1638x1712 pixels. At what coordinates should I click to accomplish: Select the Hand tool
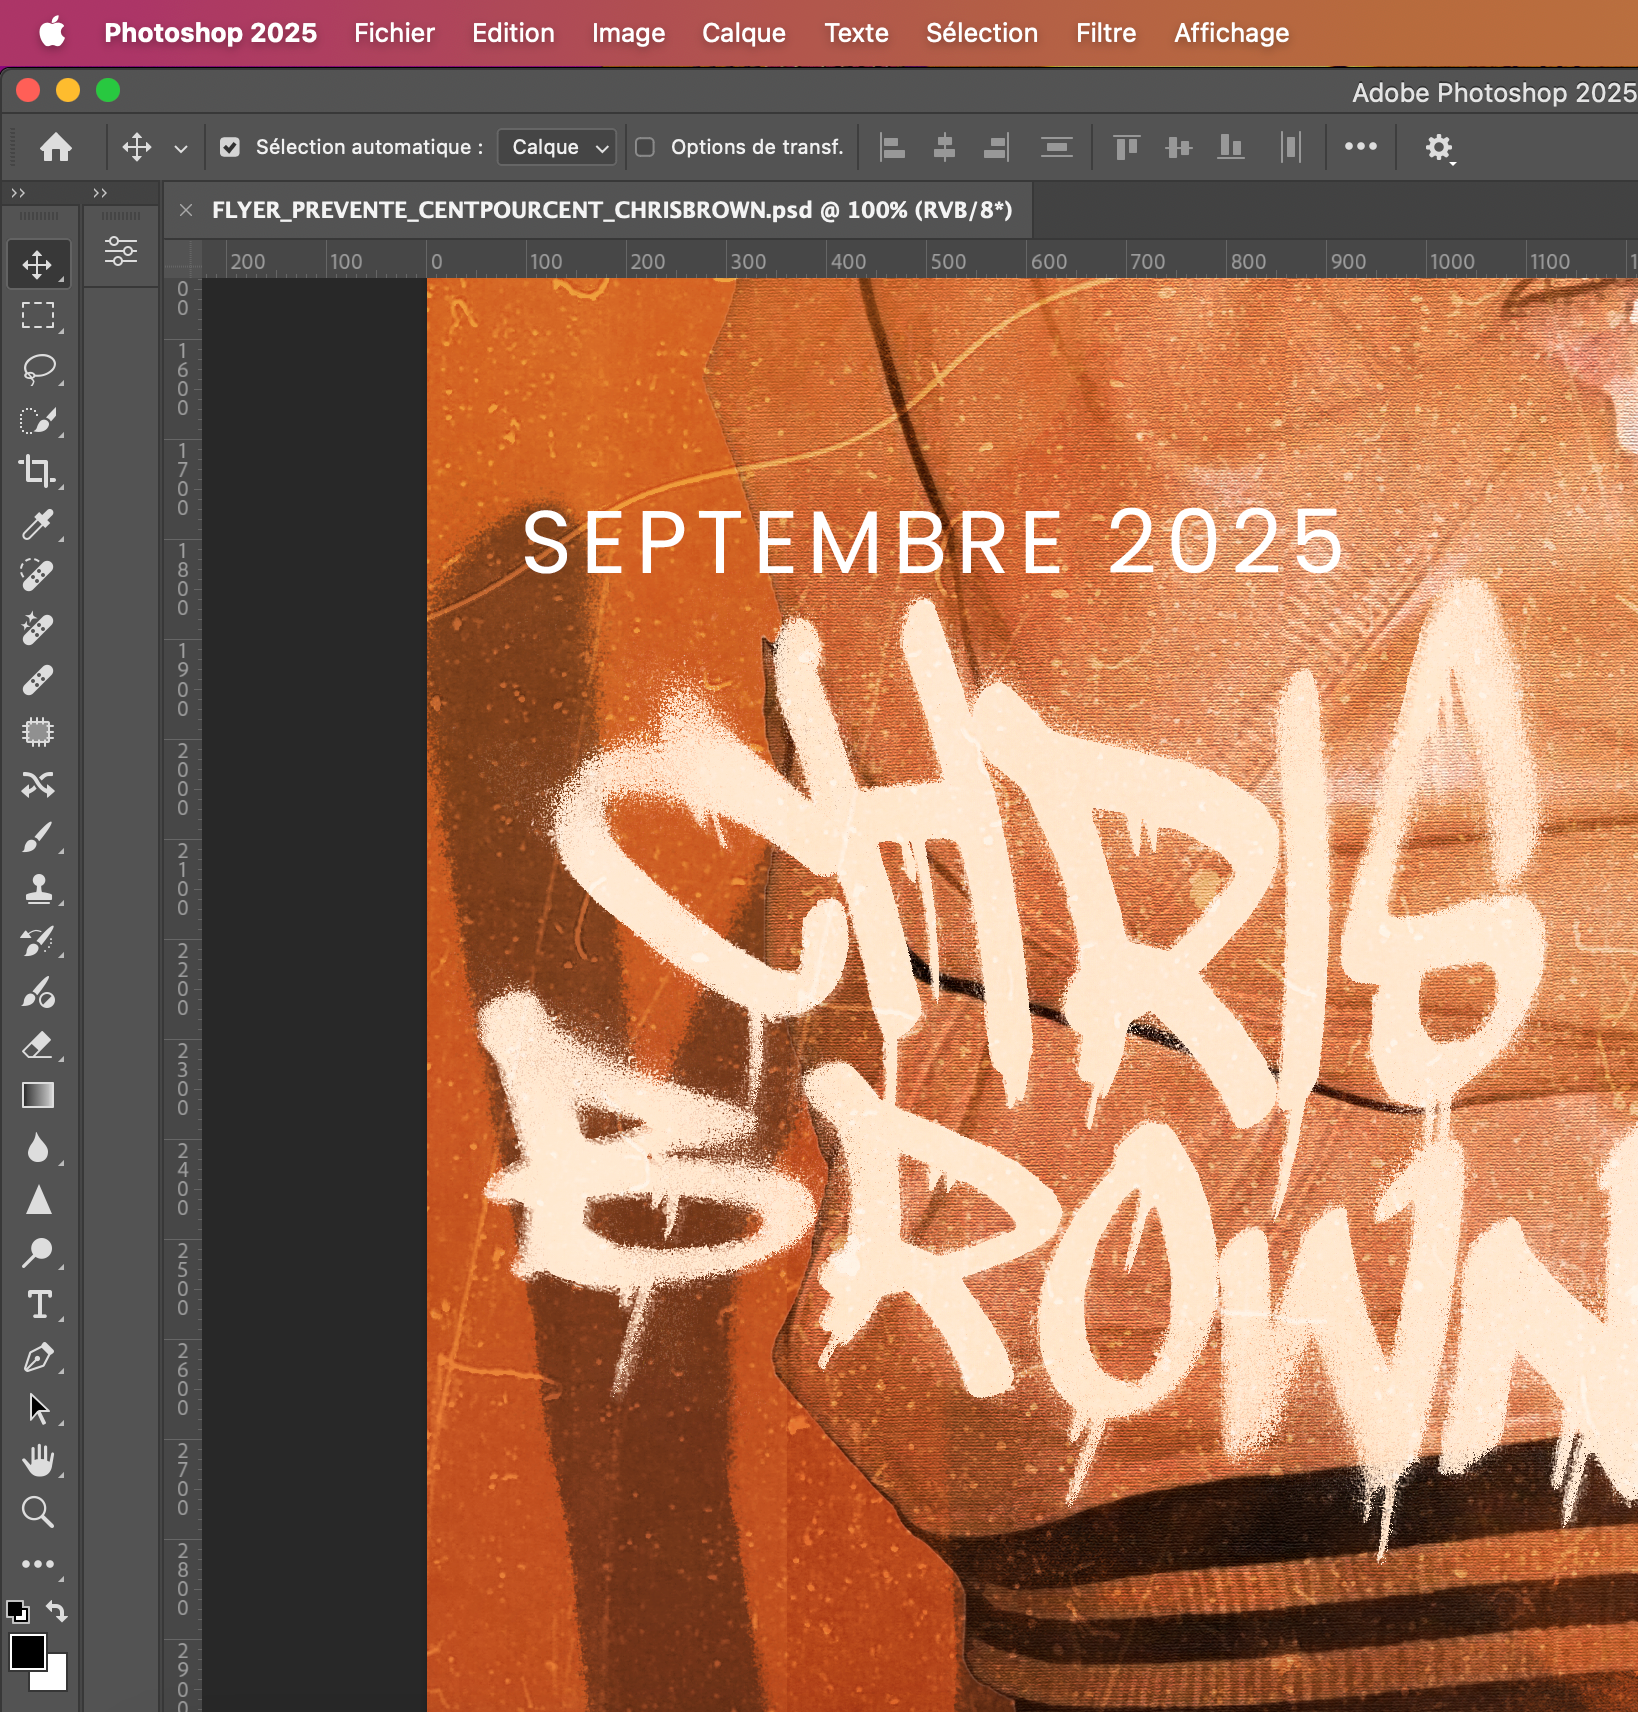38,1460
